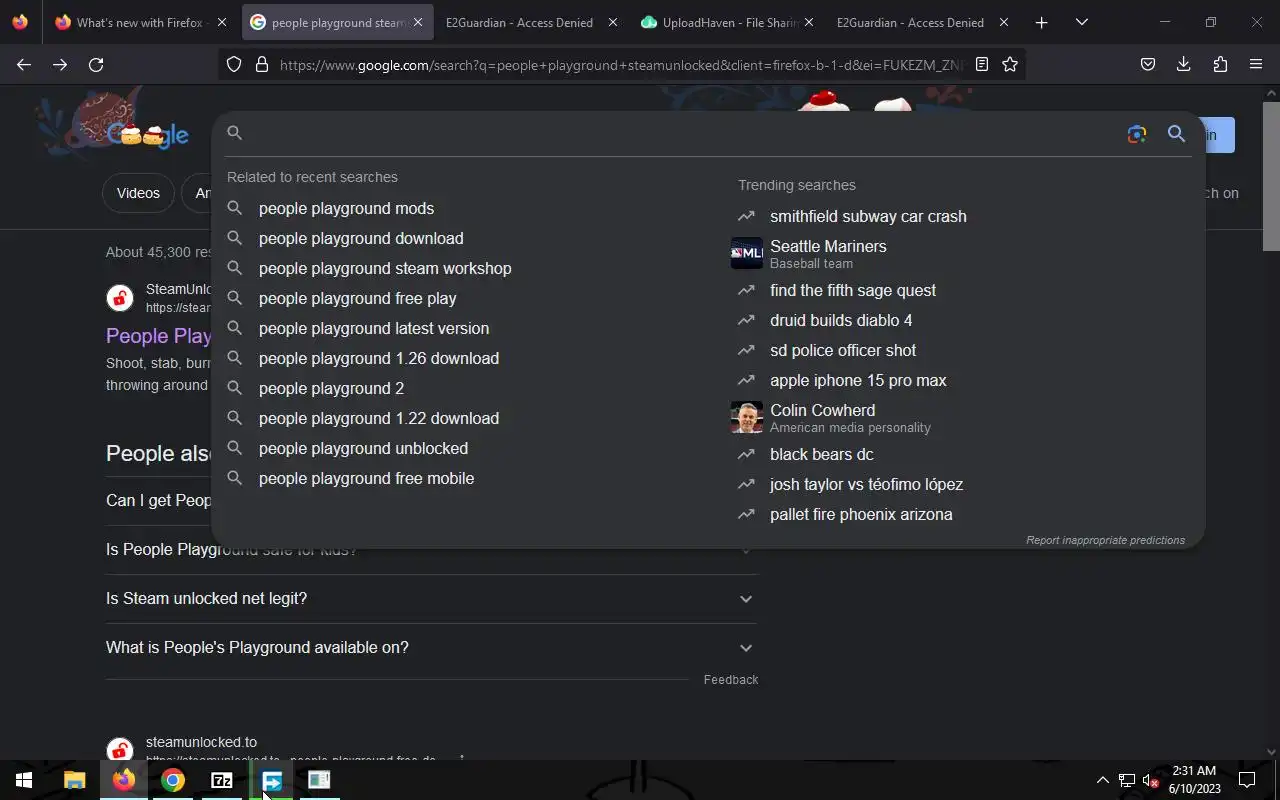
Task: Click 'Report inappropriate predictions' link
Action: click(1105, 540)
